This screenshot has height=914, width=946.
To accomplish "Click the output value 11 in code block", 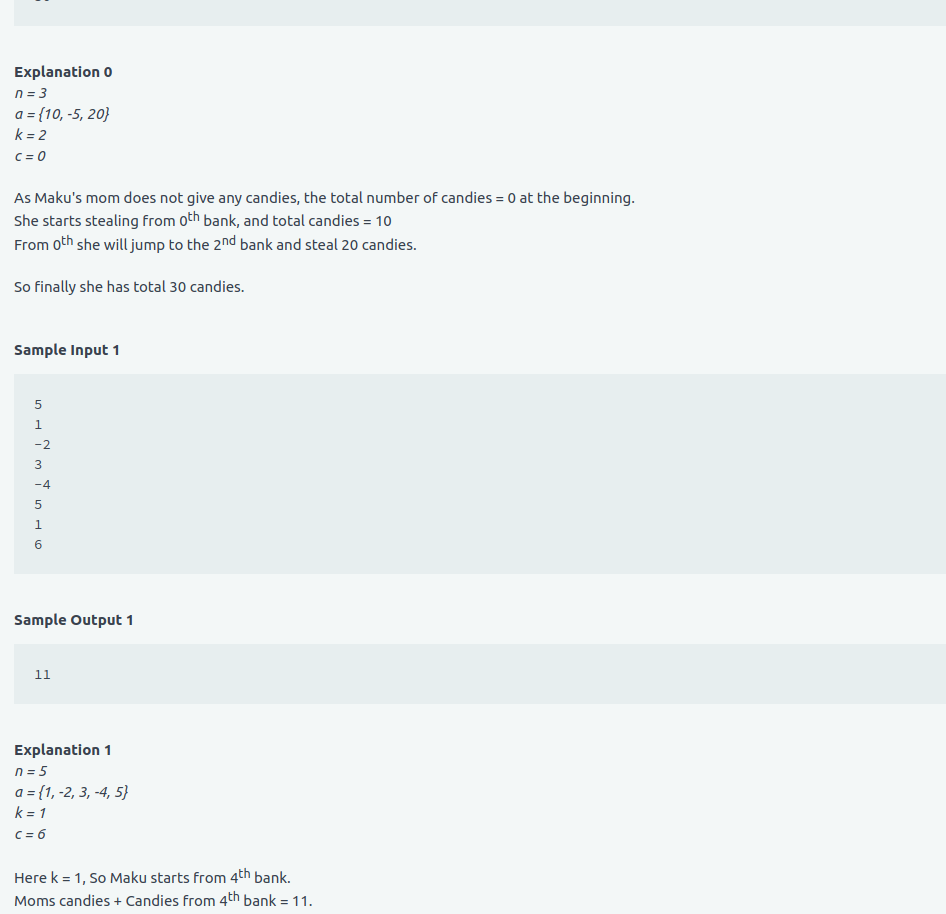I will [x=42, y=674].
